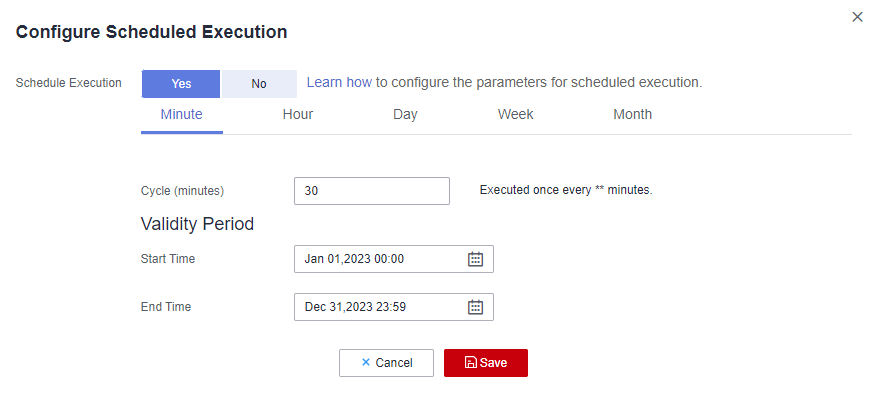Select the Day scheduling tab
Screen dimensions: 874x403
405,114
